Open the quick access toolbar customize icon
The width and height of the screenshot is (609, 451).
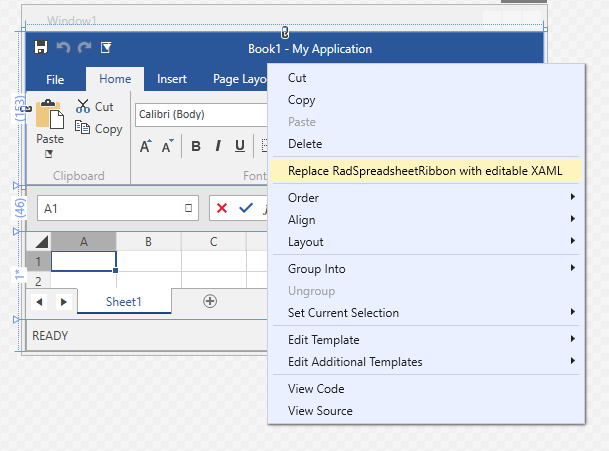(x=106, y=47)
